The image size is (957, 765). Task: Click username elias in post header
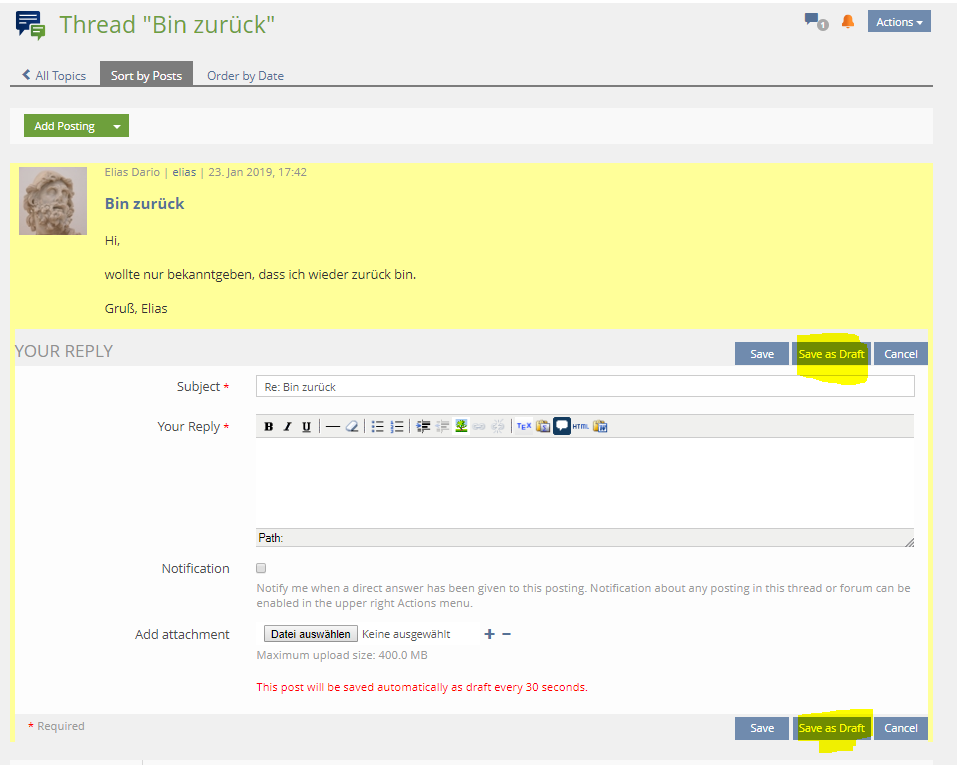click(x=184, y=172)
